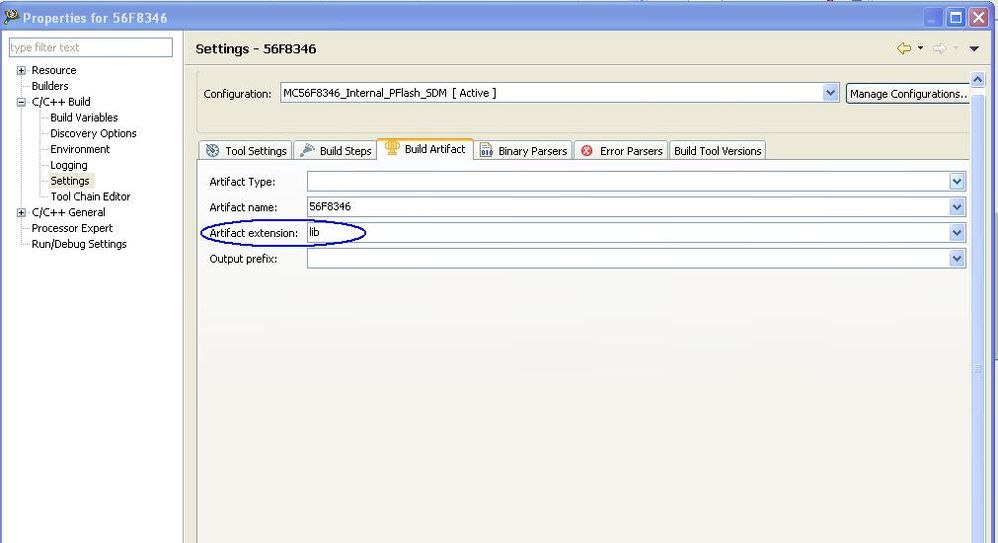Viewport: 998px width, 543px height.
Task: Click the Tool Settings tab icon
Action: [x=213, y=151]
